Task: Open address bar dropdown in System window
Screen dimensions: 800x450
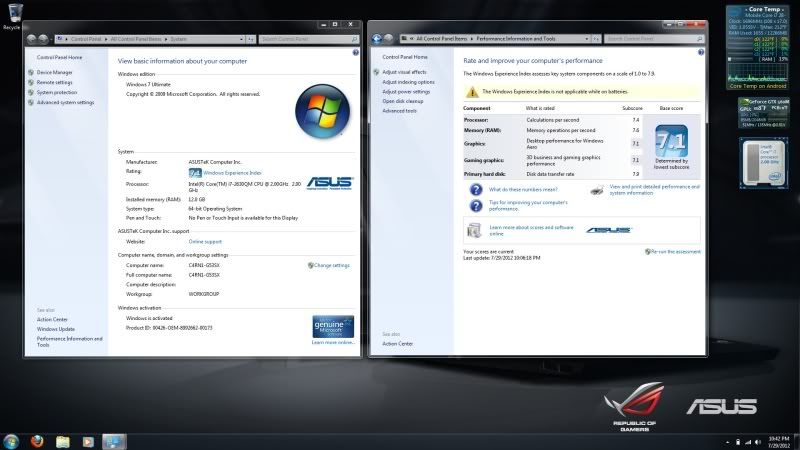Action: [x=241, y=39]
